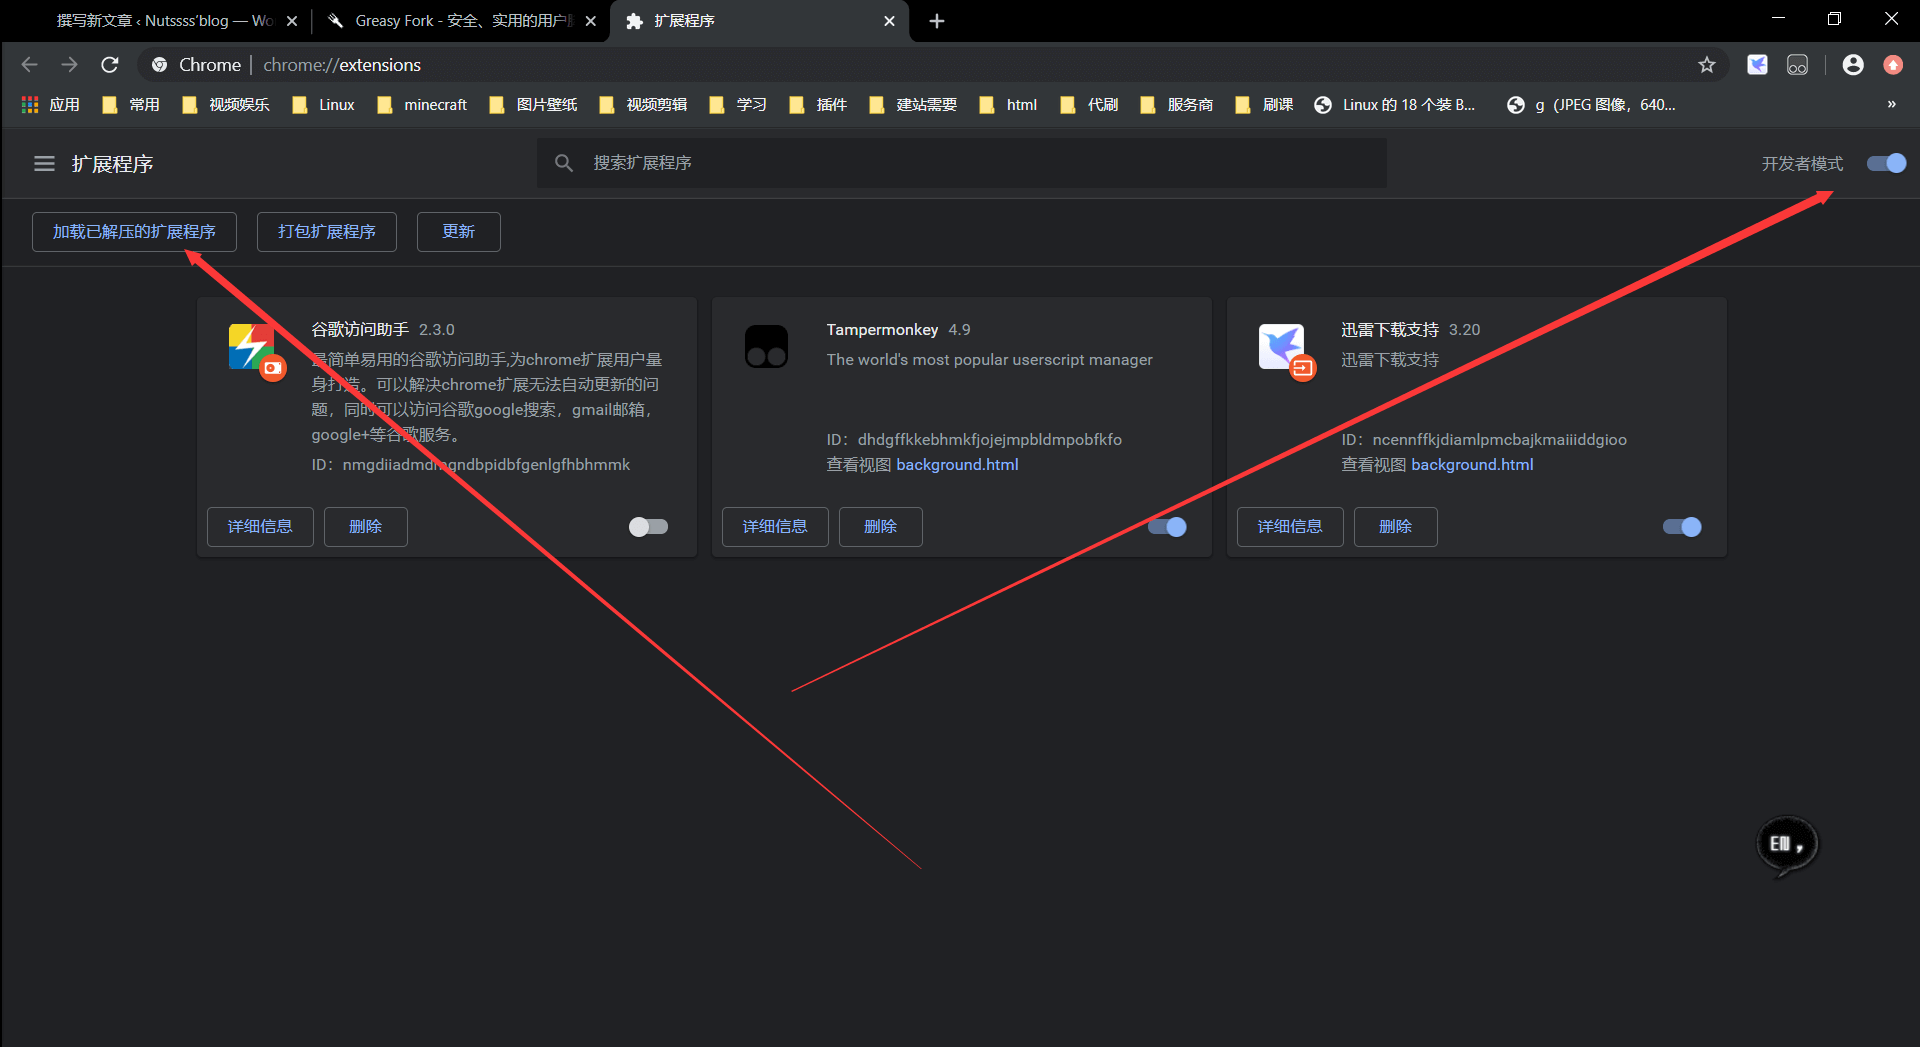The image size is (1920, 1047).
Task: Open the 学习 bookmarks folder
Action: tap(738, 105)
